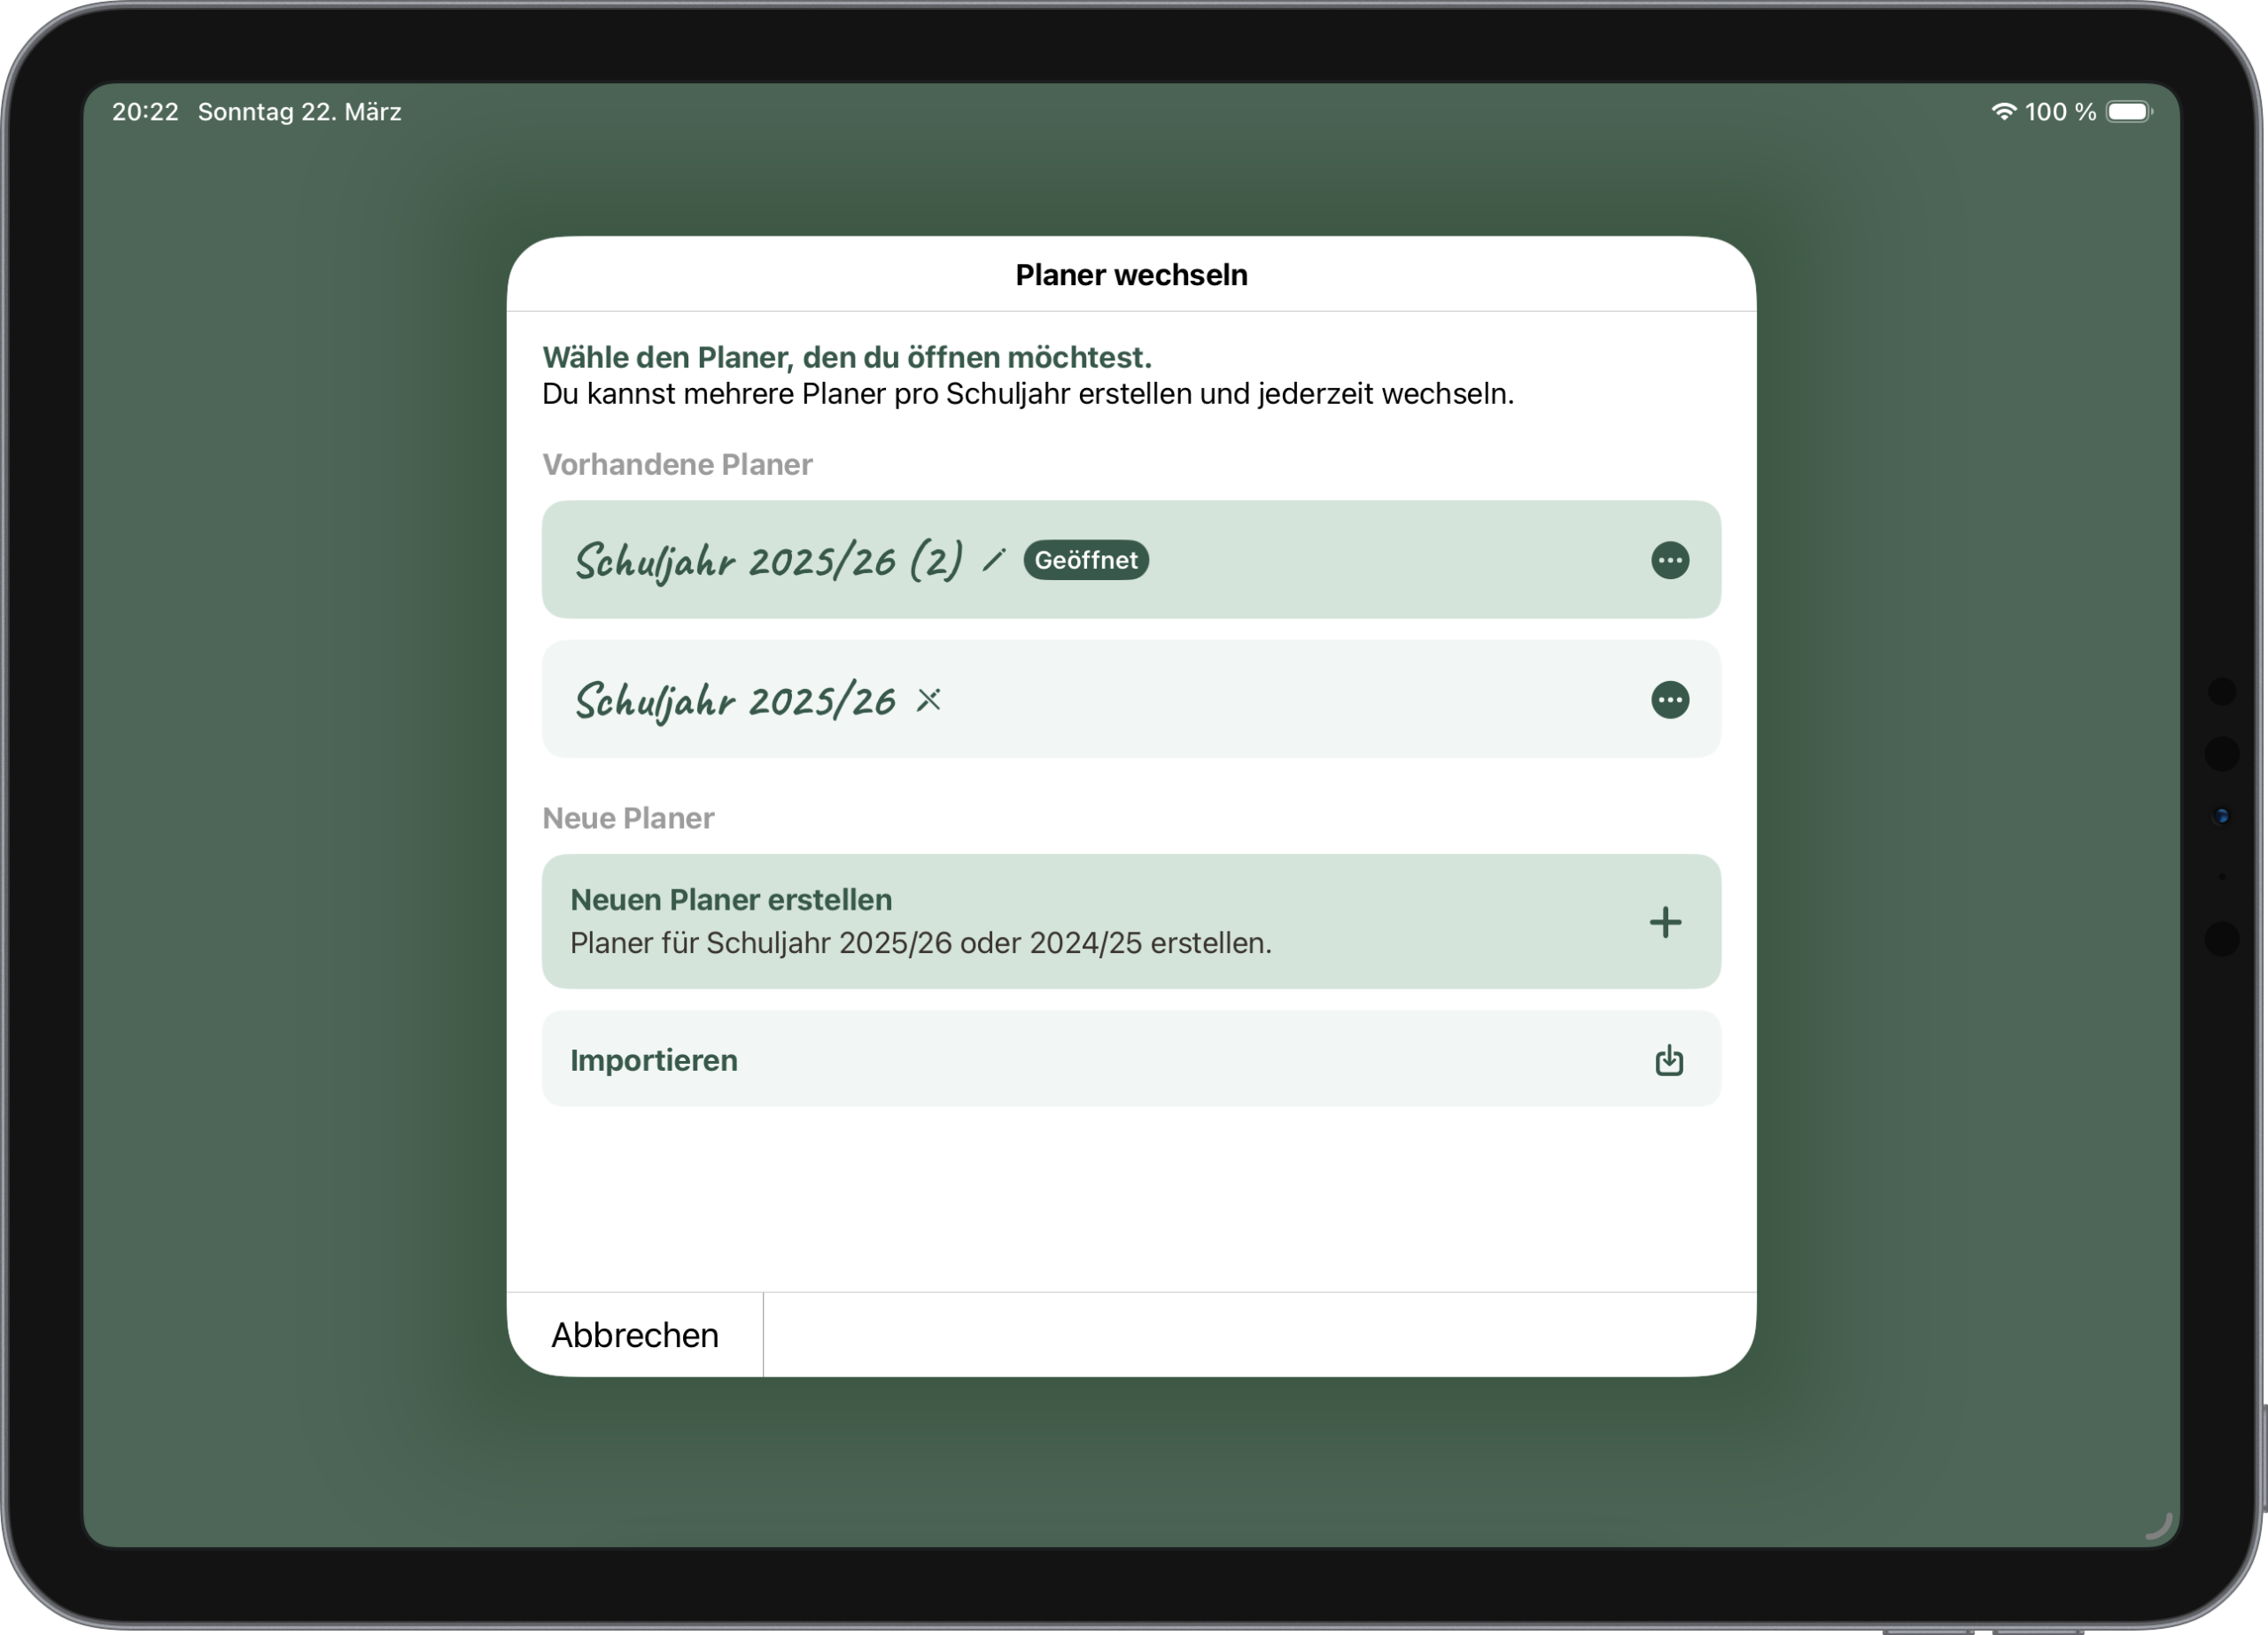This screenshot has width=2268, height=1635.
Task: Tap the 20:22 clock in status bar
Action: pos(145,112)
